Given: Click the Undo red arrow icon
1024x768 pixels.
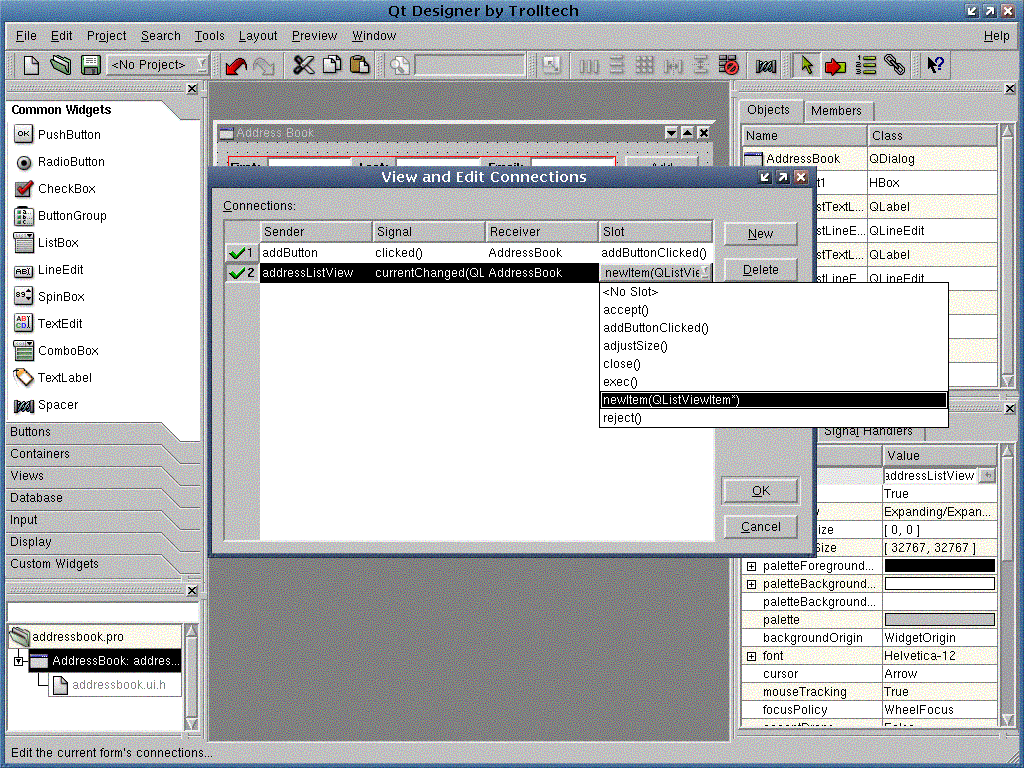Looking at the screenshot, I should [236, 65].
